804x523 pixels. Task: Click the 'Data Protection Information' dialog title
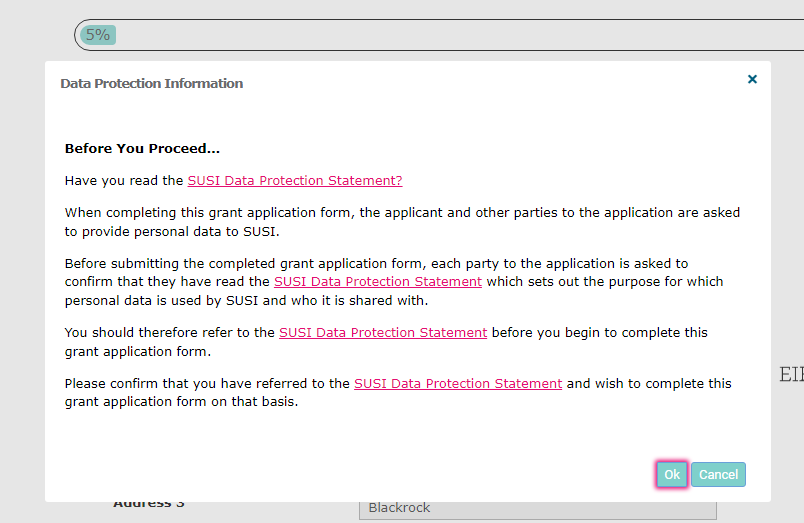[152, 84]
